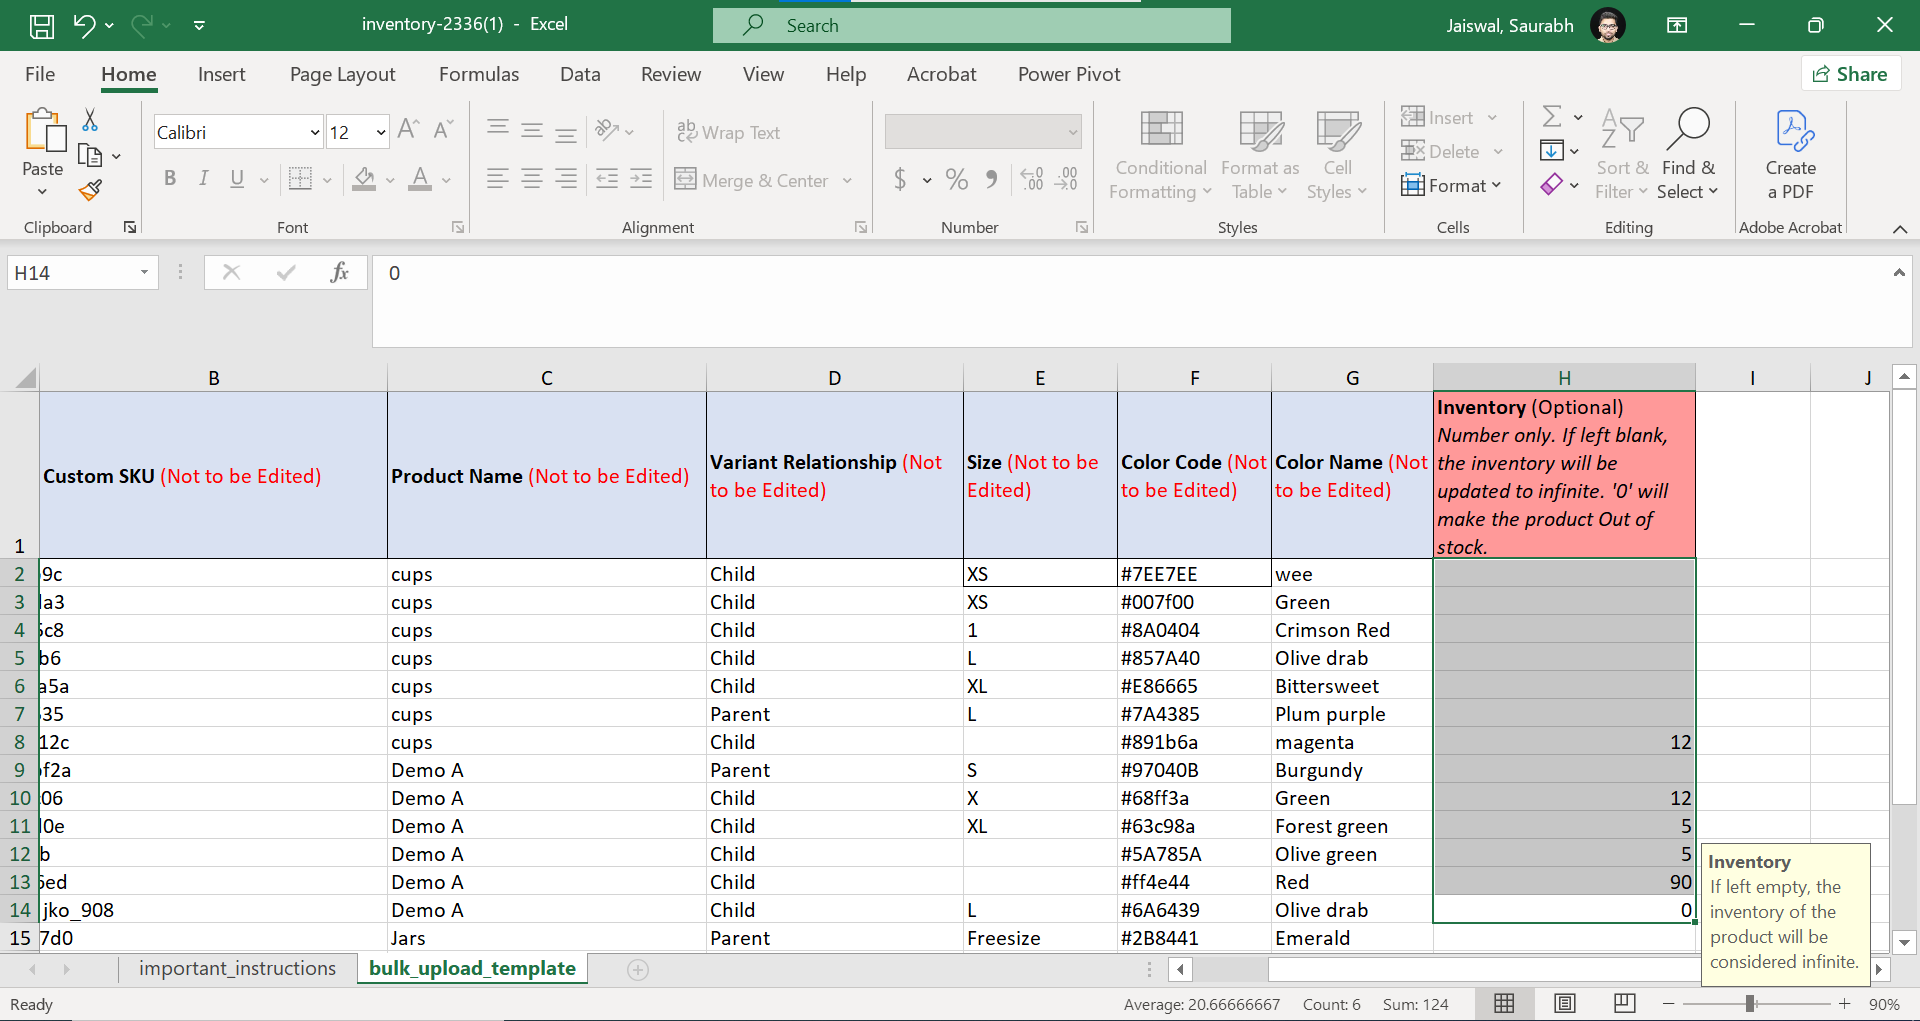Click the zoom slider handle
The height and width of the screenshot is (1021, 1920).
tap(1751, 1003)
